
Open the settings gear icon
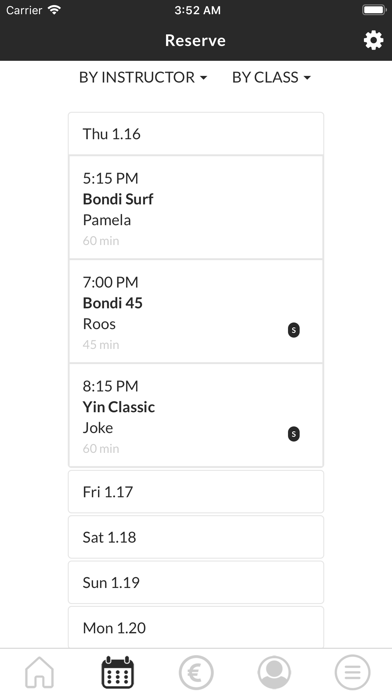[x=373, y=40]
